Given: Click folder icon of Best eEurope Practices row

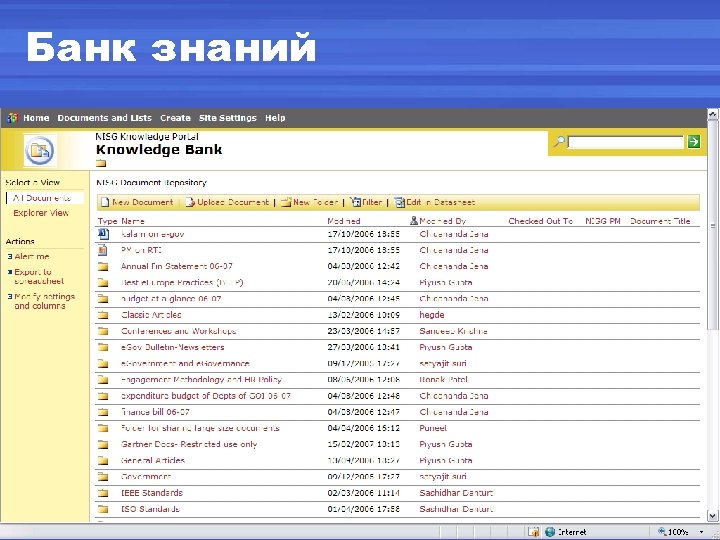Looking at the screenshot, I should pos(103,282).
